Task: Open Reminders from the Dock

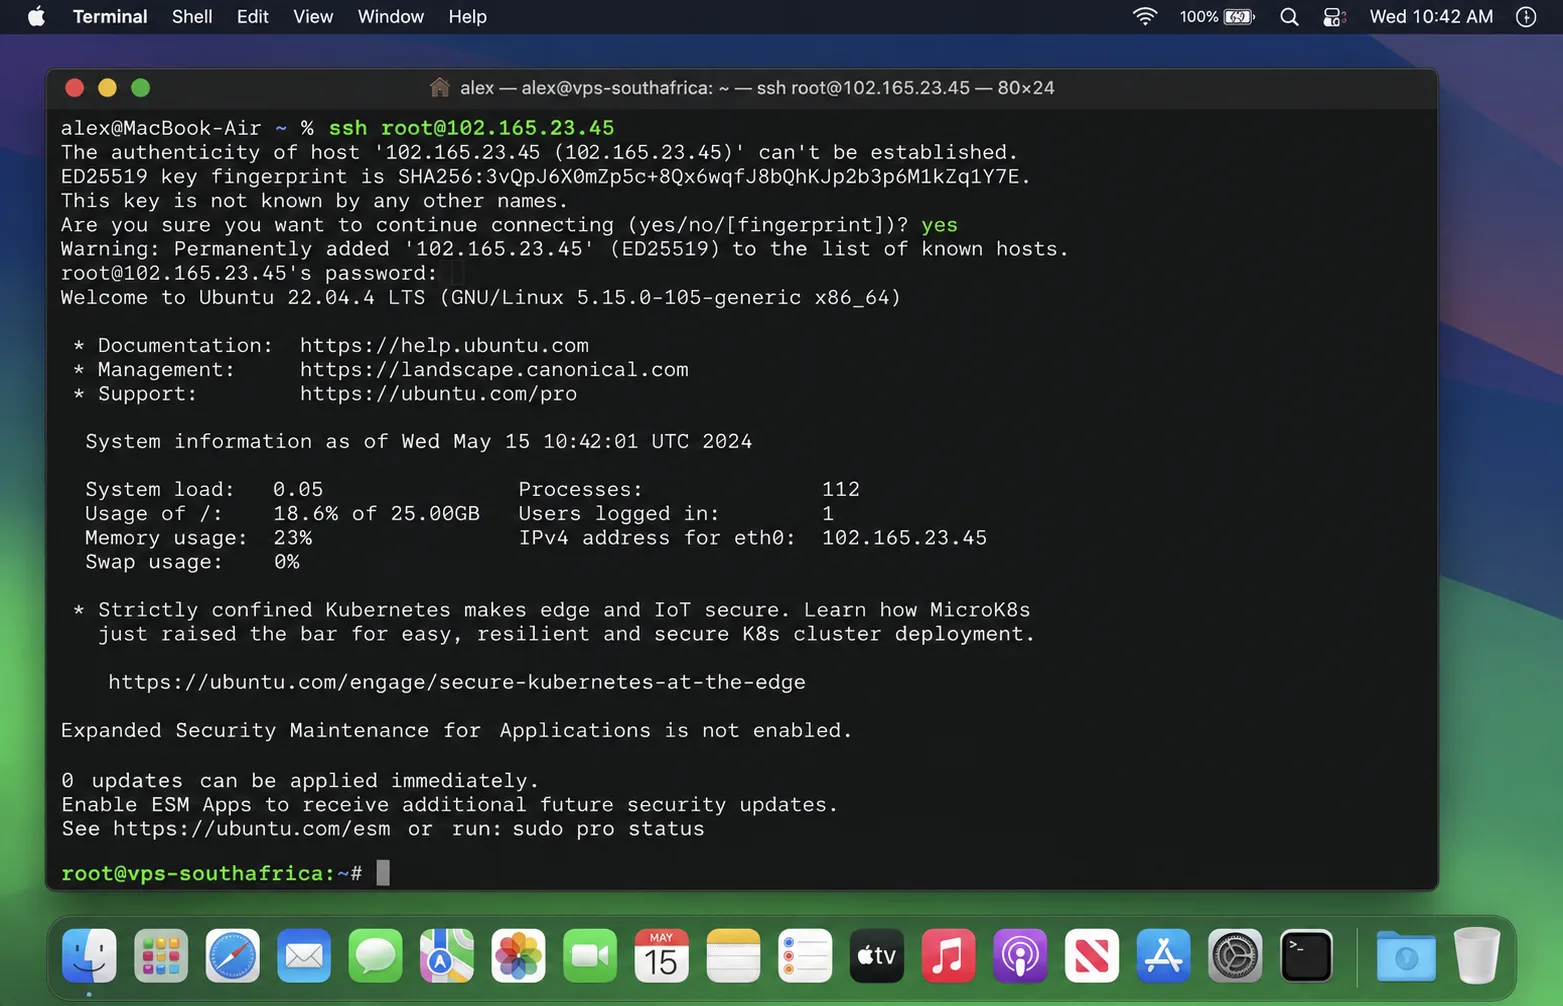Action: click(x=805, y=956)
